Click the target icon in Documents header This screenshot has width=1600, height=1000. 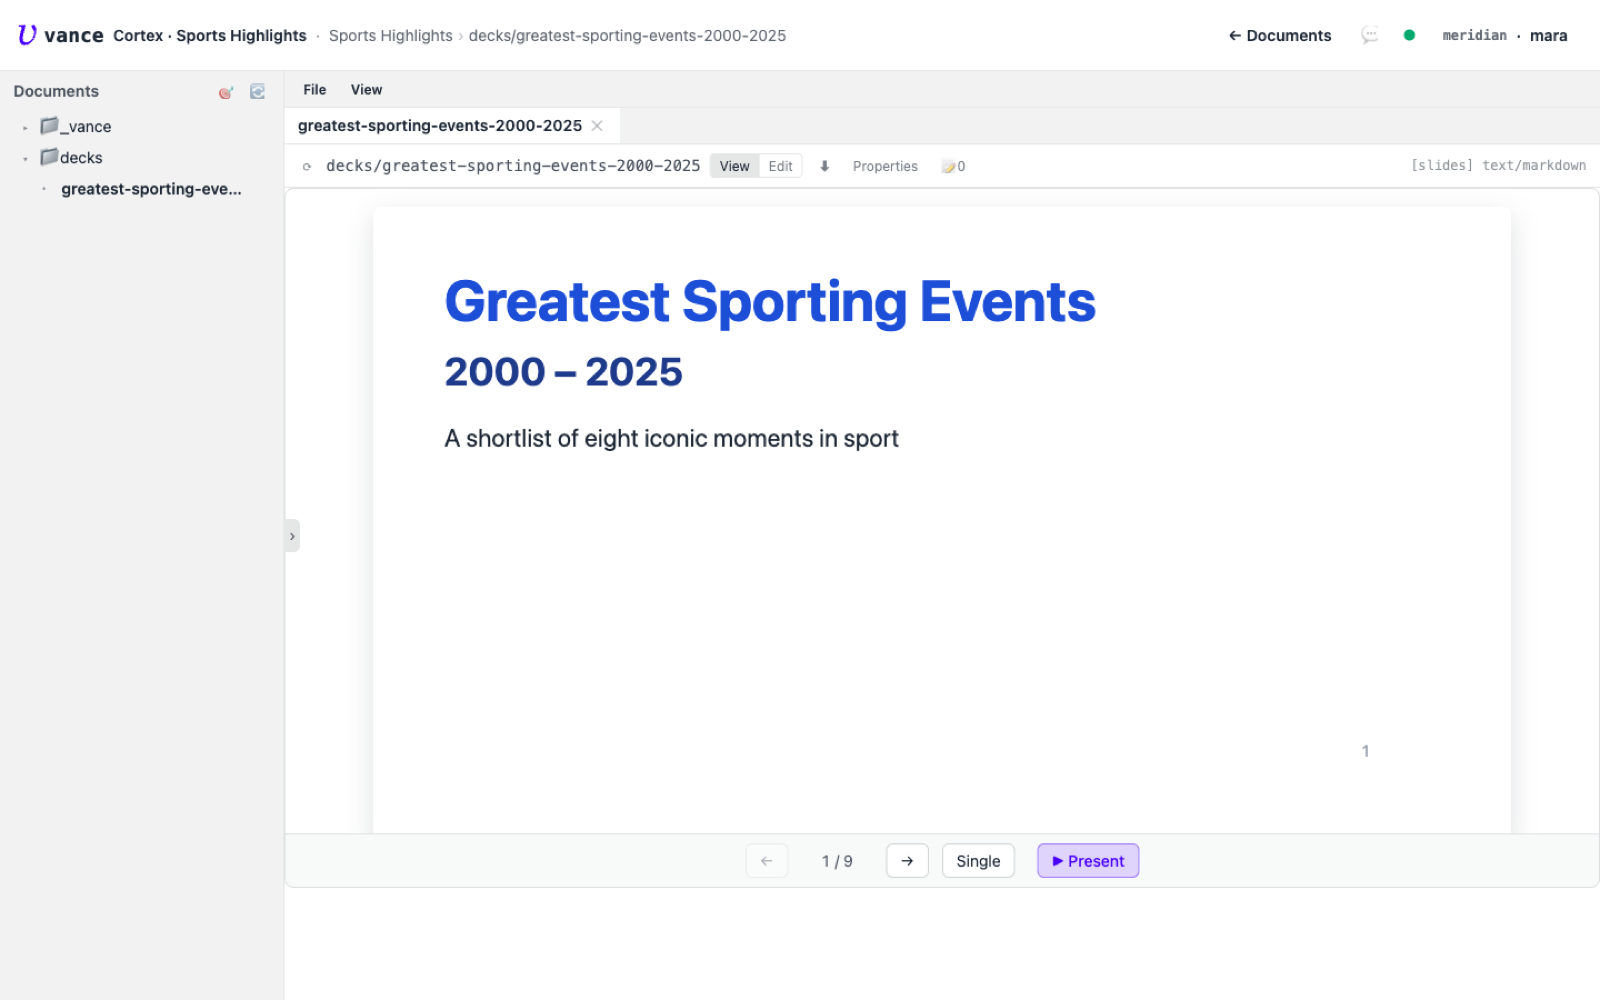click(x=226, y=92)
